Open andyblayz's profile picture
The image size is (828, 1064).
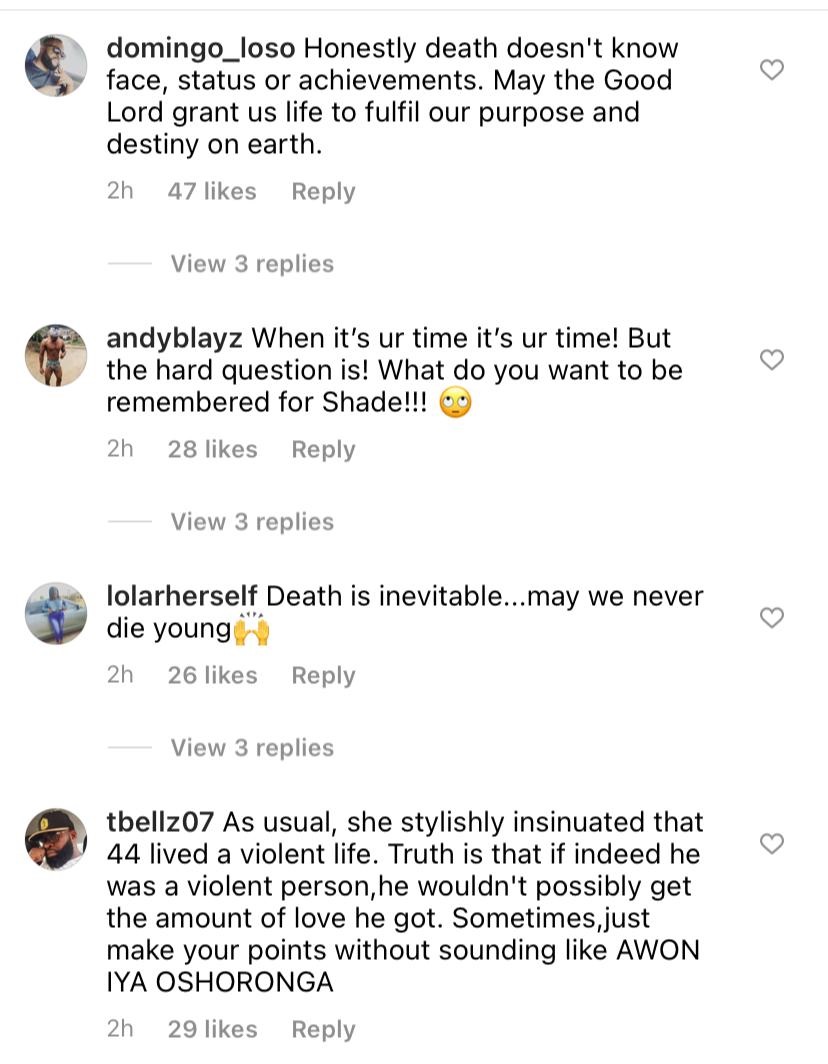(x=56, y=355)
